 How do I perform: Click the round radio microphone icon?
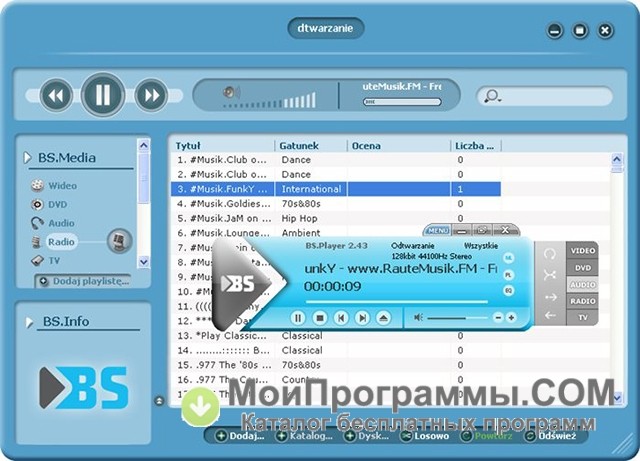[120, 241]
